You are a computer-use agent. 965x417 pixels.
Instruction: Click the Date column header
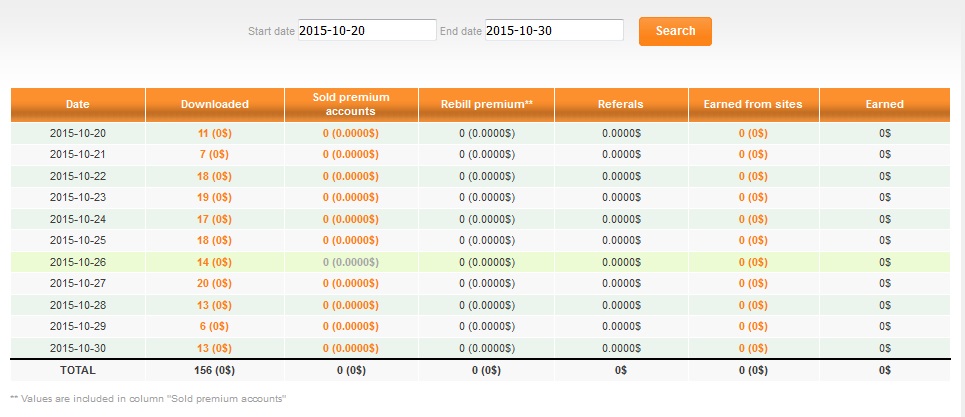tap(78, 105)
